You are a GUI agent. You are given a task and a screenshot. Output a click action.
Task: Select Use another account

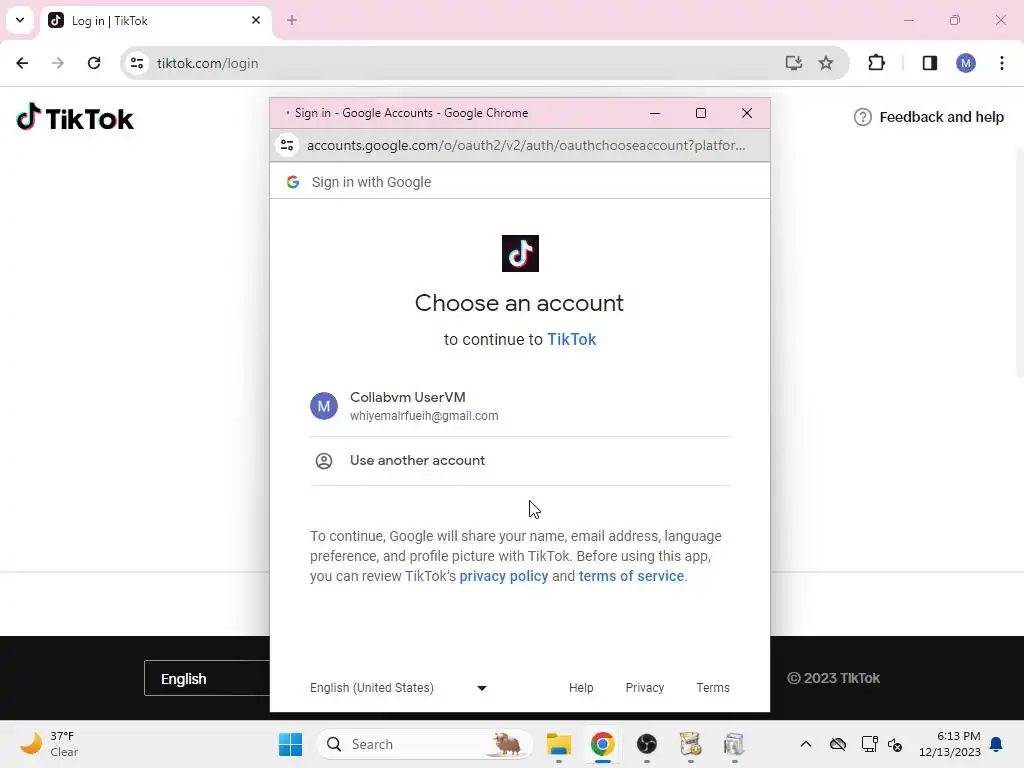[520, 460]
